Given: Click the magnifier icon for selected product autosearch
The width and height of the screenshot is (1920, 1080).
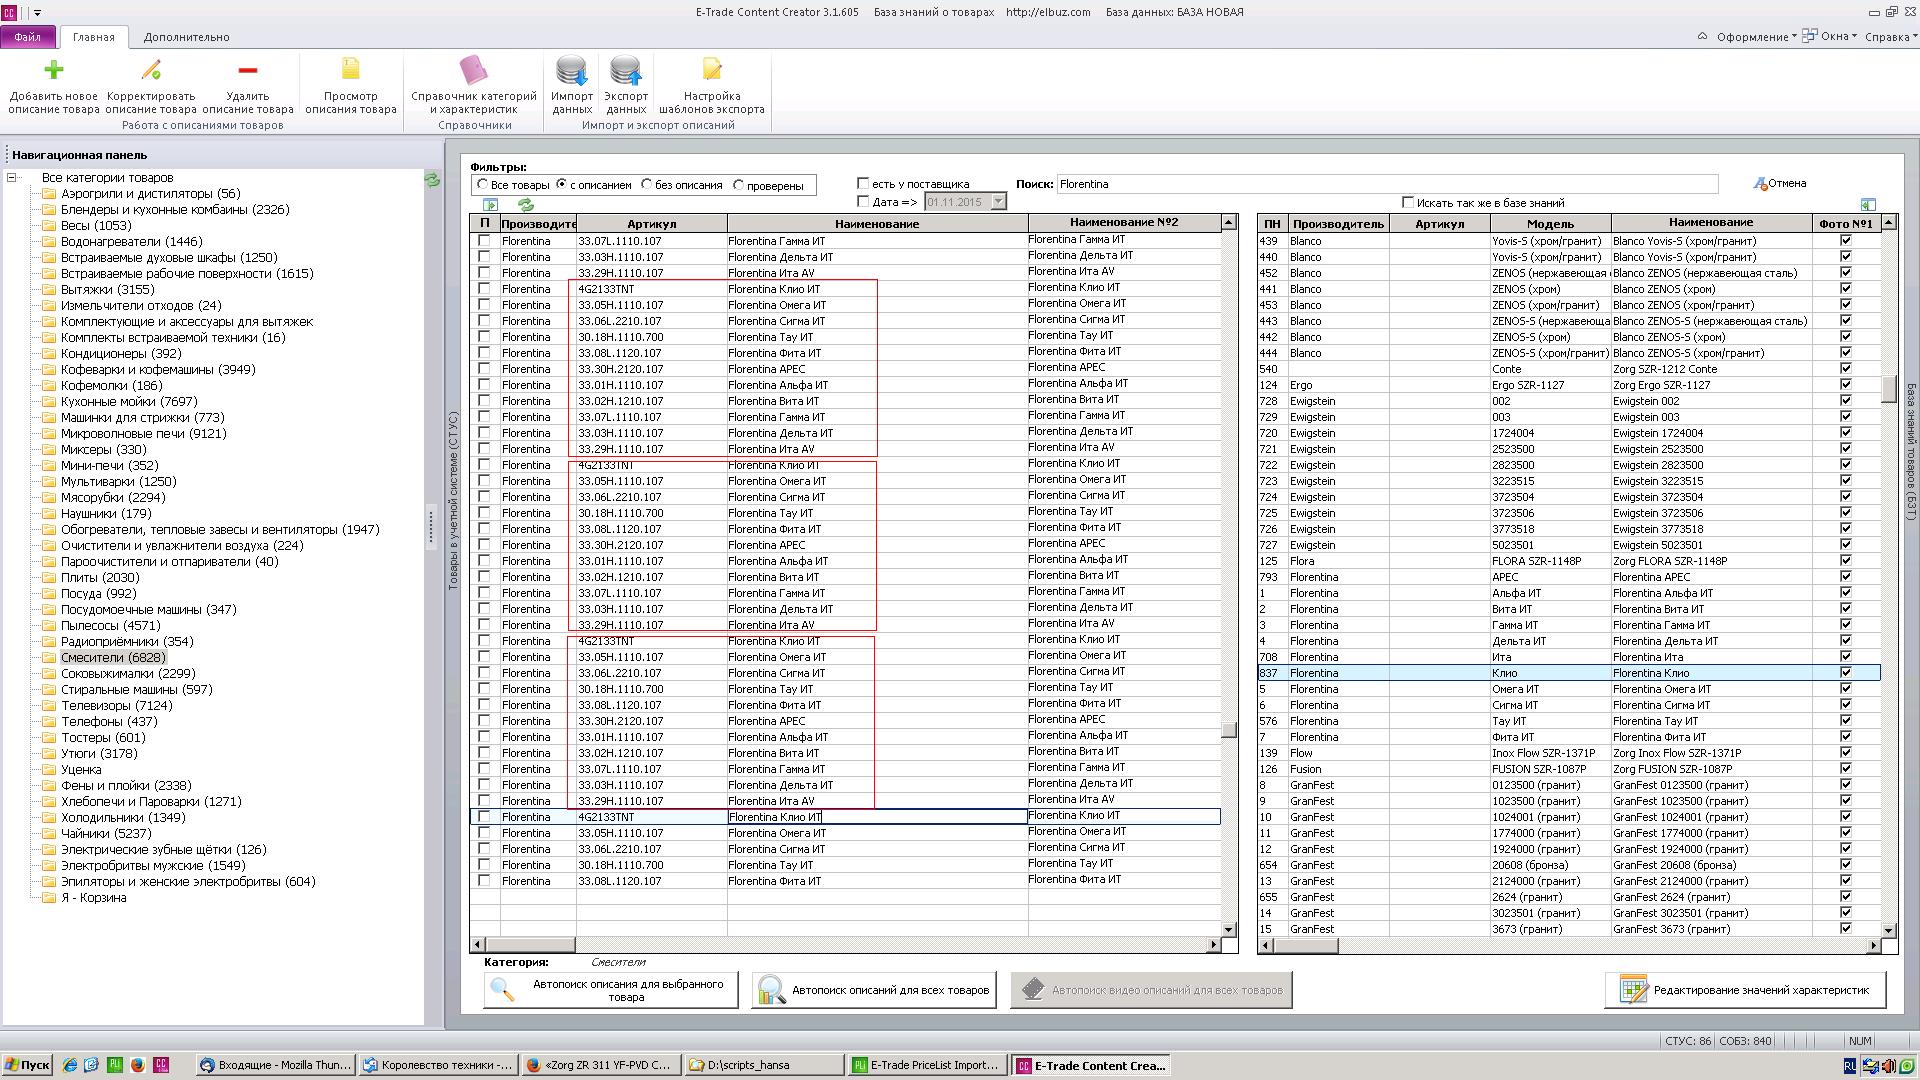Looking at the screenshot, I should coord(502,990).
